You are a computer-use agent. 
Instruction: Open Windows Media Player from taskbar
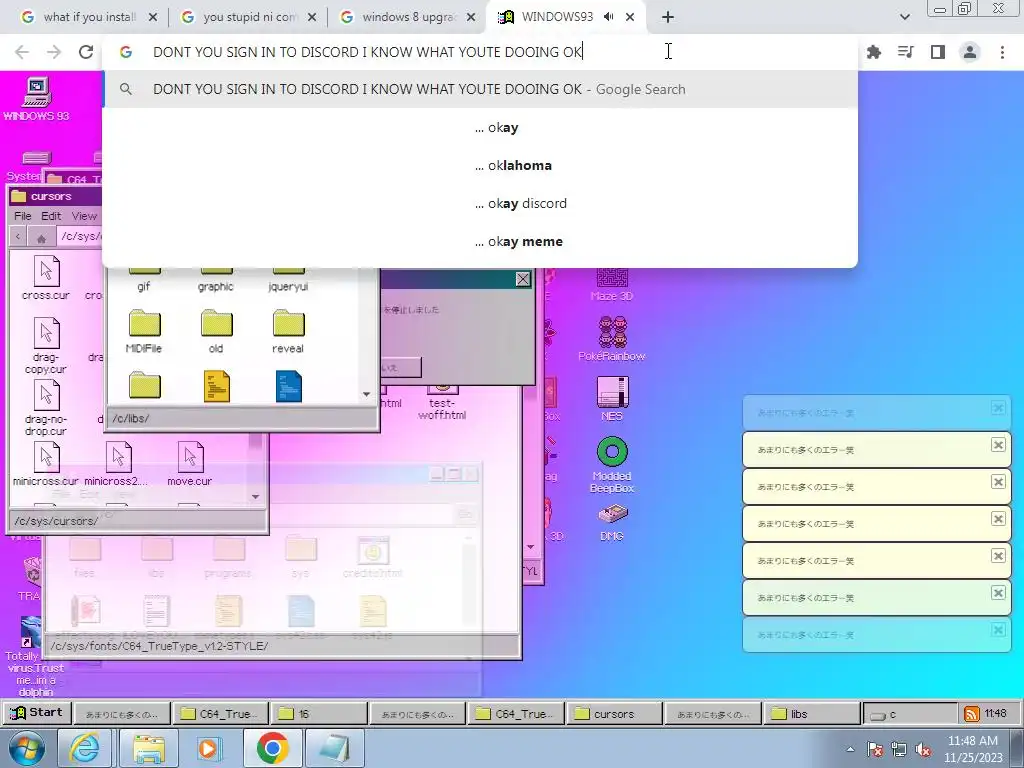tap(210, 748)
